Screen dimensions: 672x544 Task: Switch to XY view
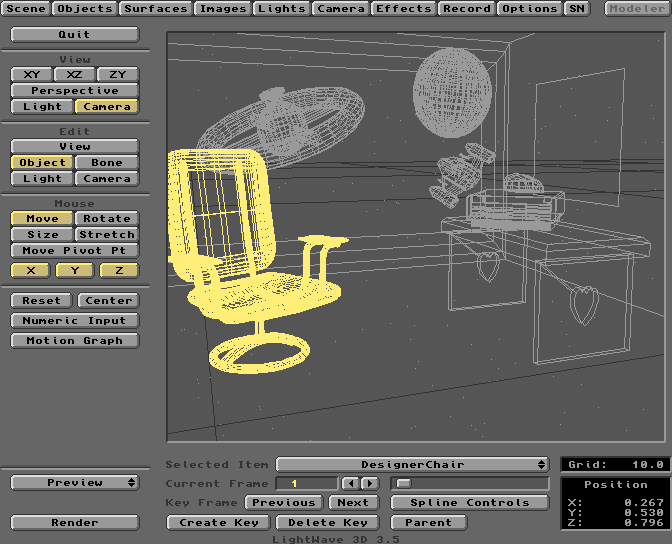(32, 75)
